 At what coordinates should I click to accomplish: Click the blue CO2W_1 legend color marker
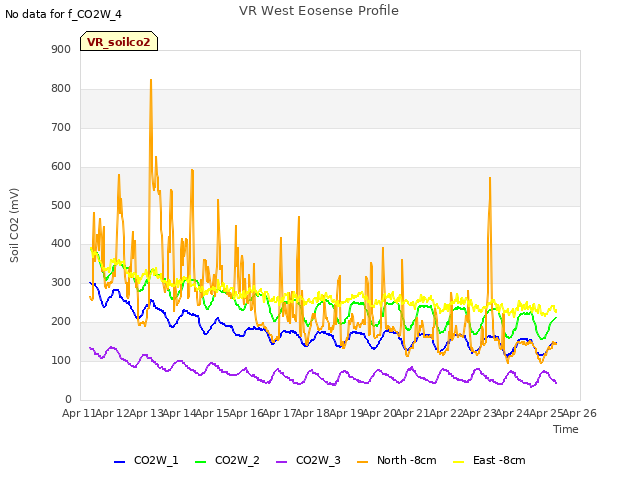(x=119, y=462)
